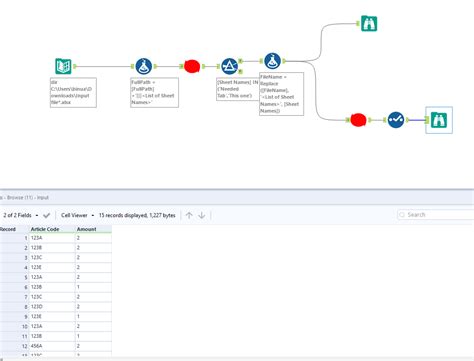Select Article Code cell in record 8
Image resolution: width=474 pixels, height=361 pixels.
52,307
